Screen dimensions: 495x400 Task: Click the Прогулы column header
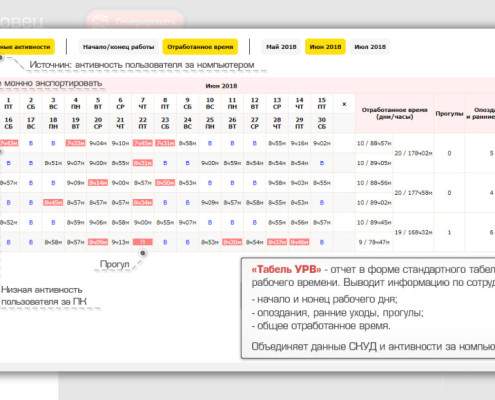[x=449, y=114]
